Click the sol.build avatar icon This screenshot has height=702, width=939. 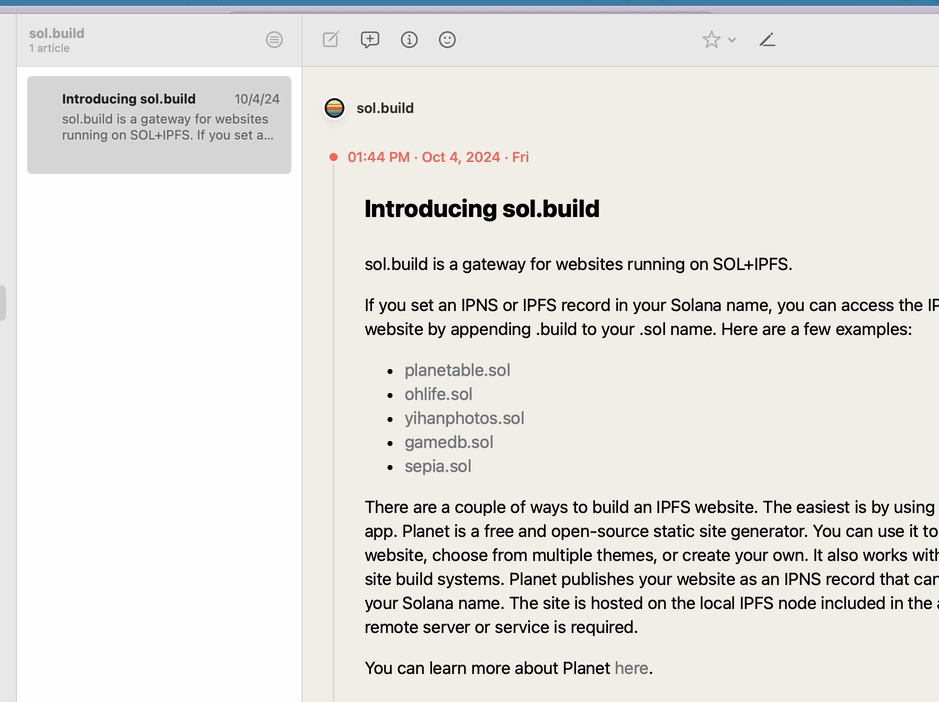[335, 108]
